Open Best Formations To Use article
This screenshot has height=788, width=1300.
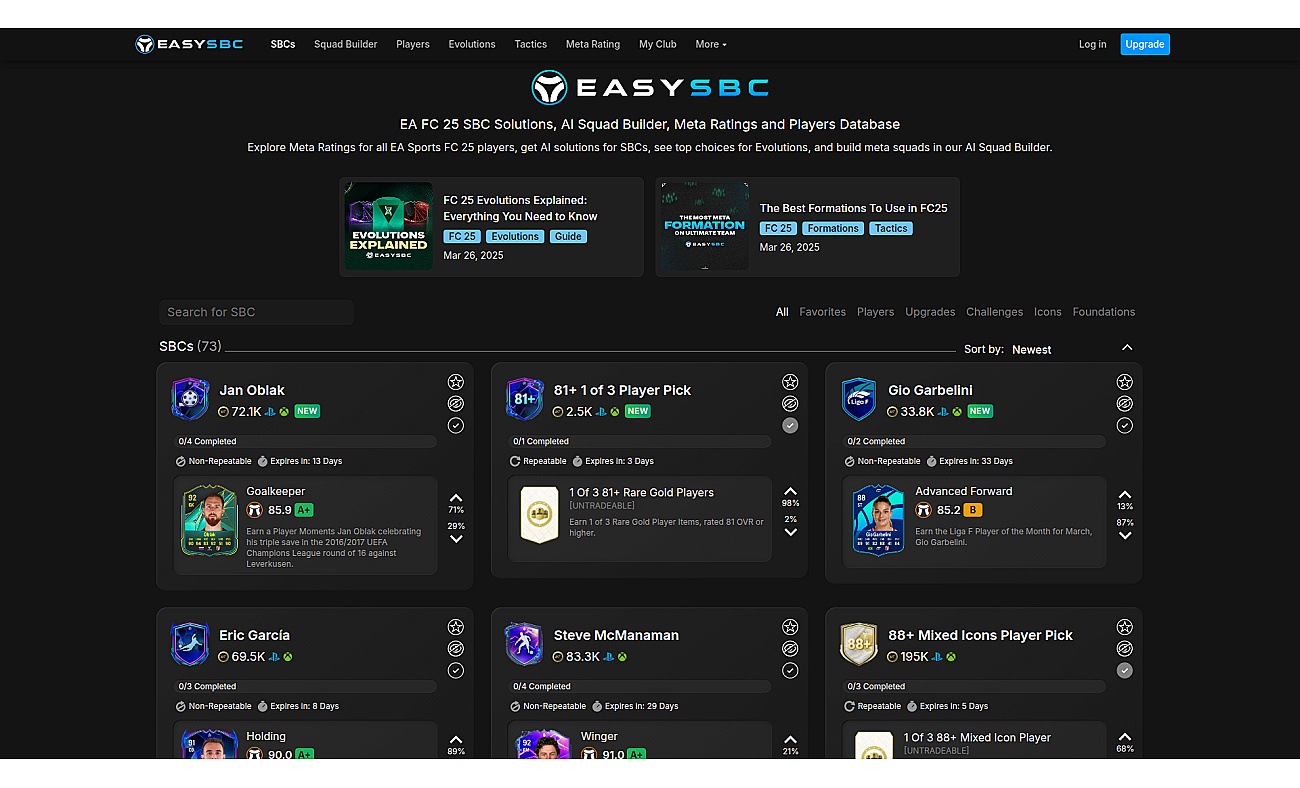pyautogui.click(x=854, y=208)
